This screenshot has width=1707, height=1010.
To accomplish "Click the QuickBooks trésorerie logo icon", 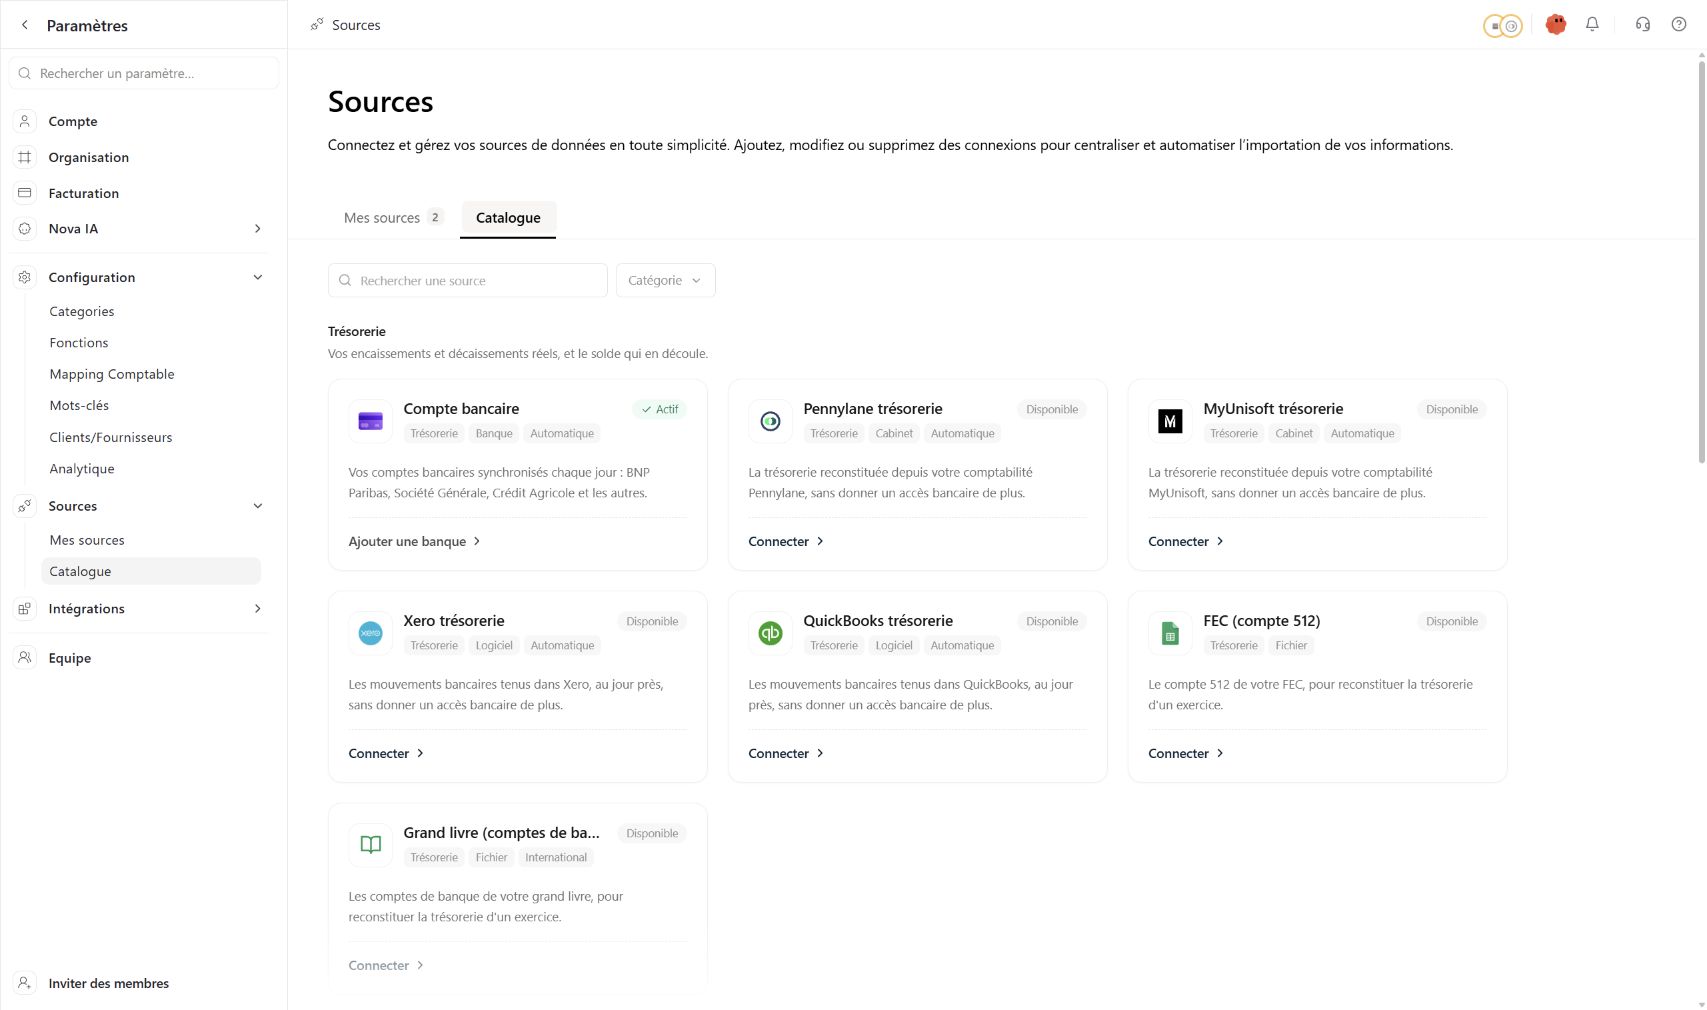I will coord(770,633).
